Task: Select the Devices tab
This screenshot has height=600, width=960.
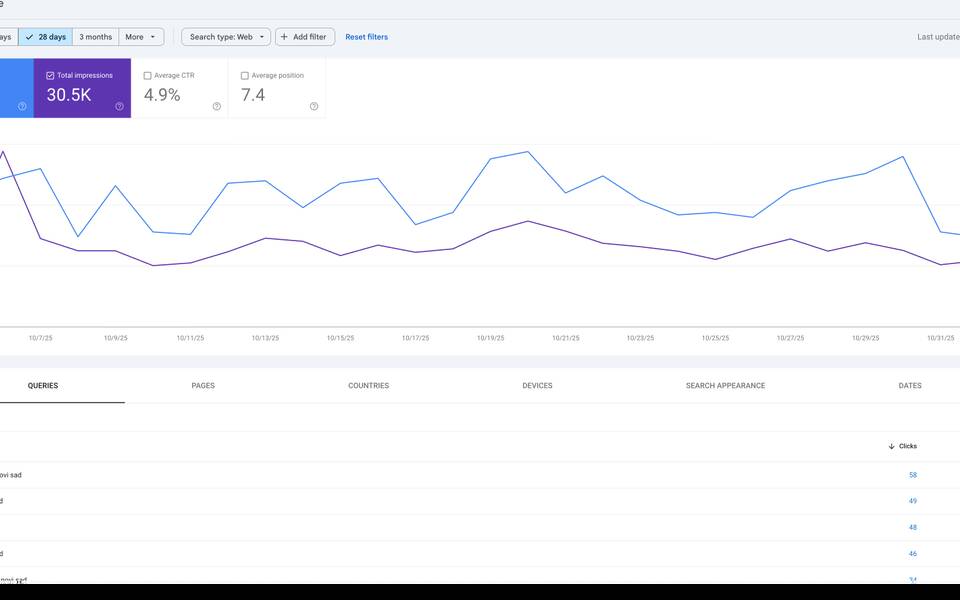Action: pos(537,385)
